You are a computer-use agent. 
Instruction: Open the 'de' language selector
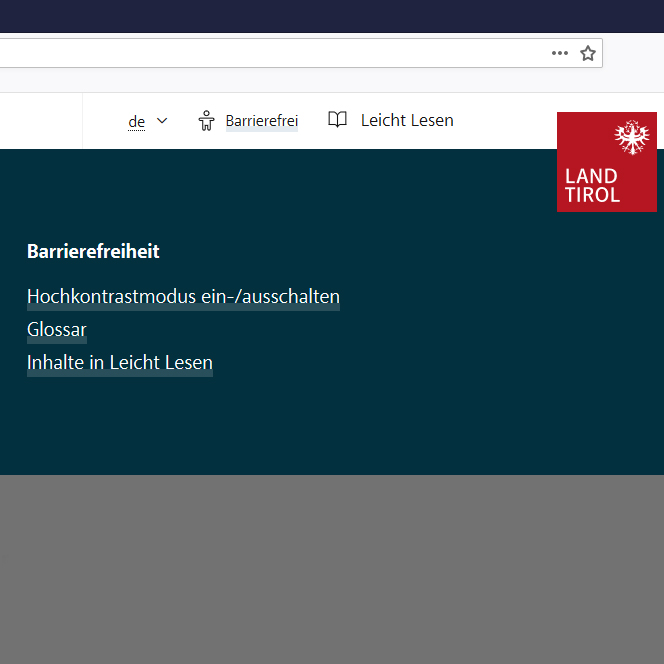click(137, 122)
